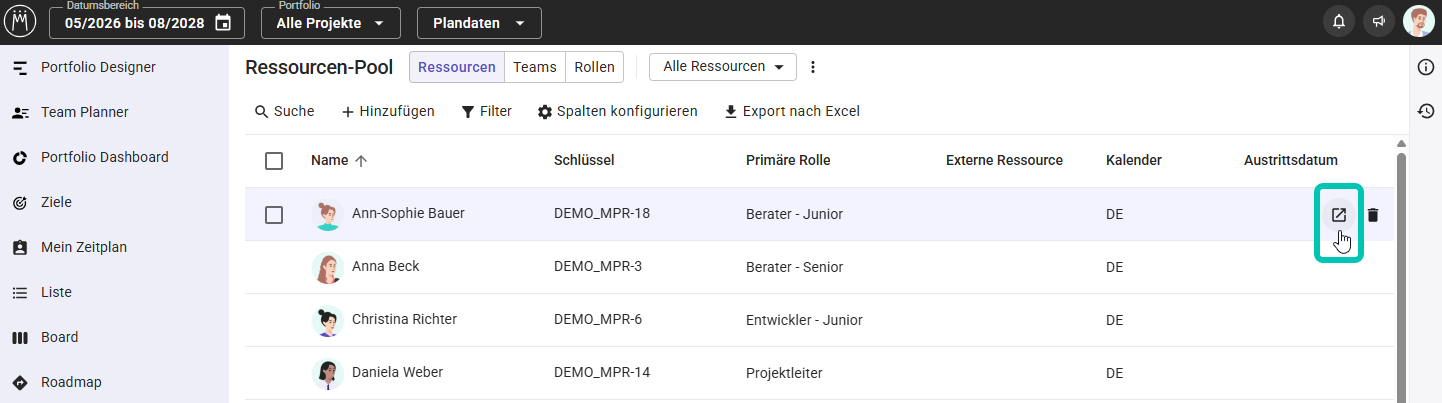This screenshot has height=403, width=1442.
Task: Switch to the Rollen tab
Action: (595, 67)
